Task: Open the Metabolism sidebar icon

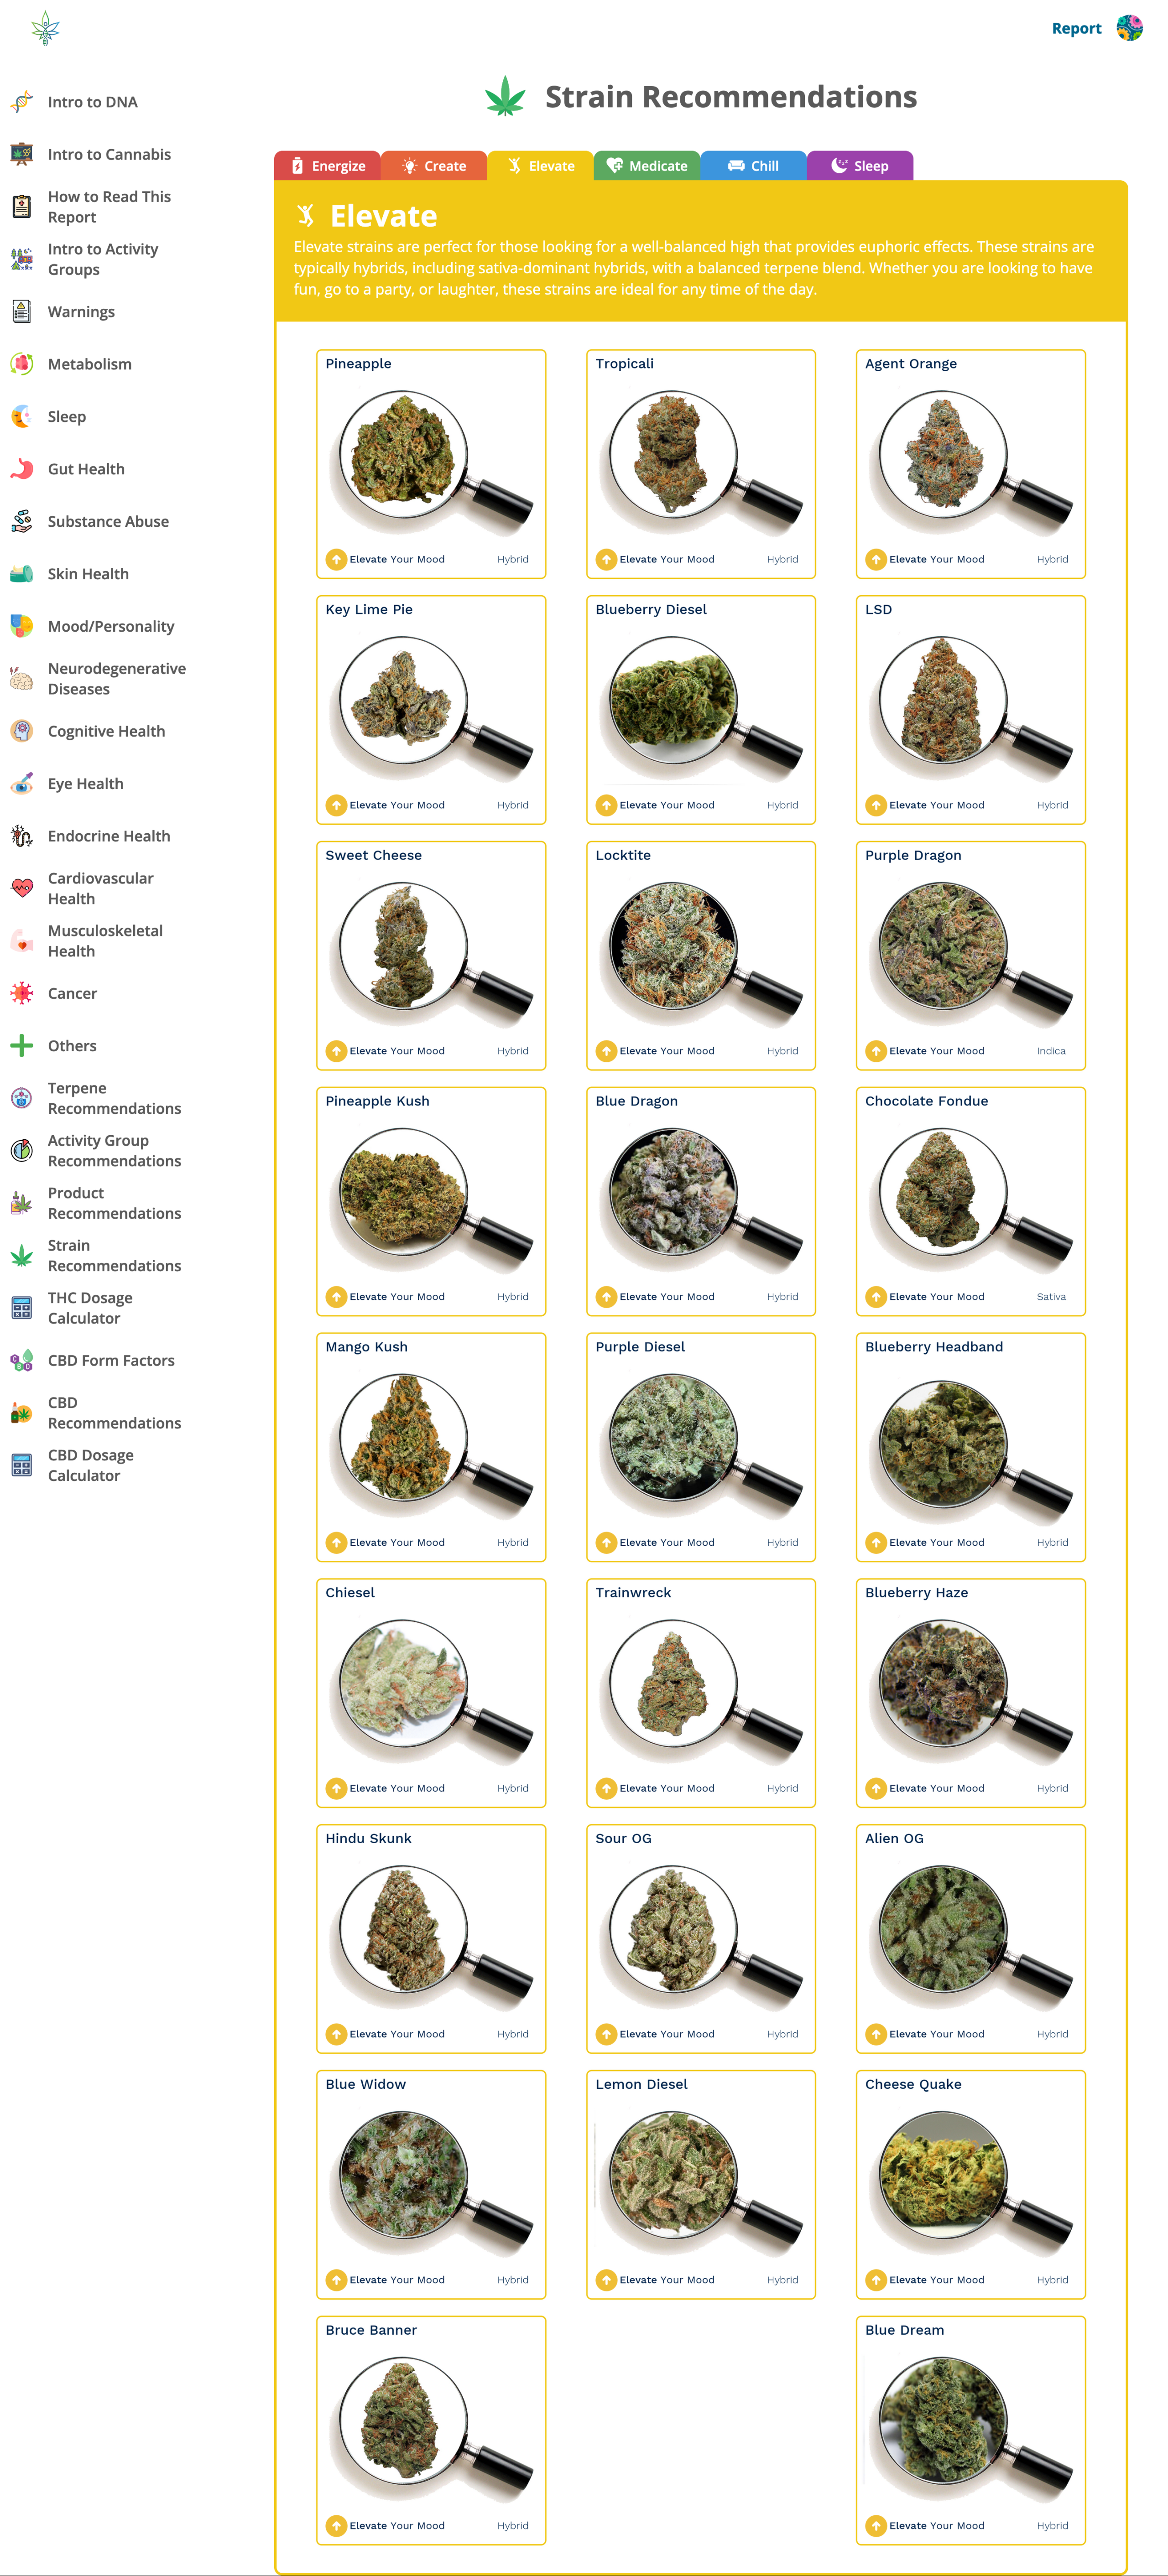Action: click(22, 364)
